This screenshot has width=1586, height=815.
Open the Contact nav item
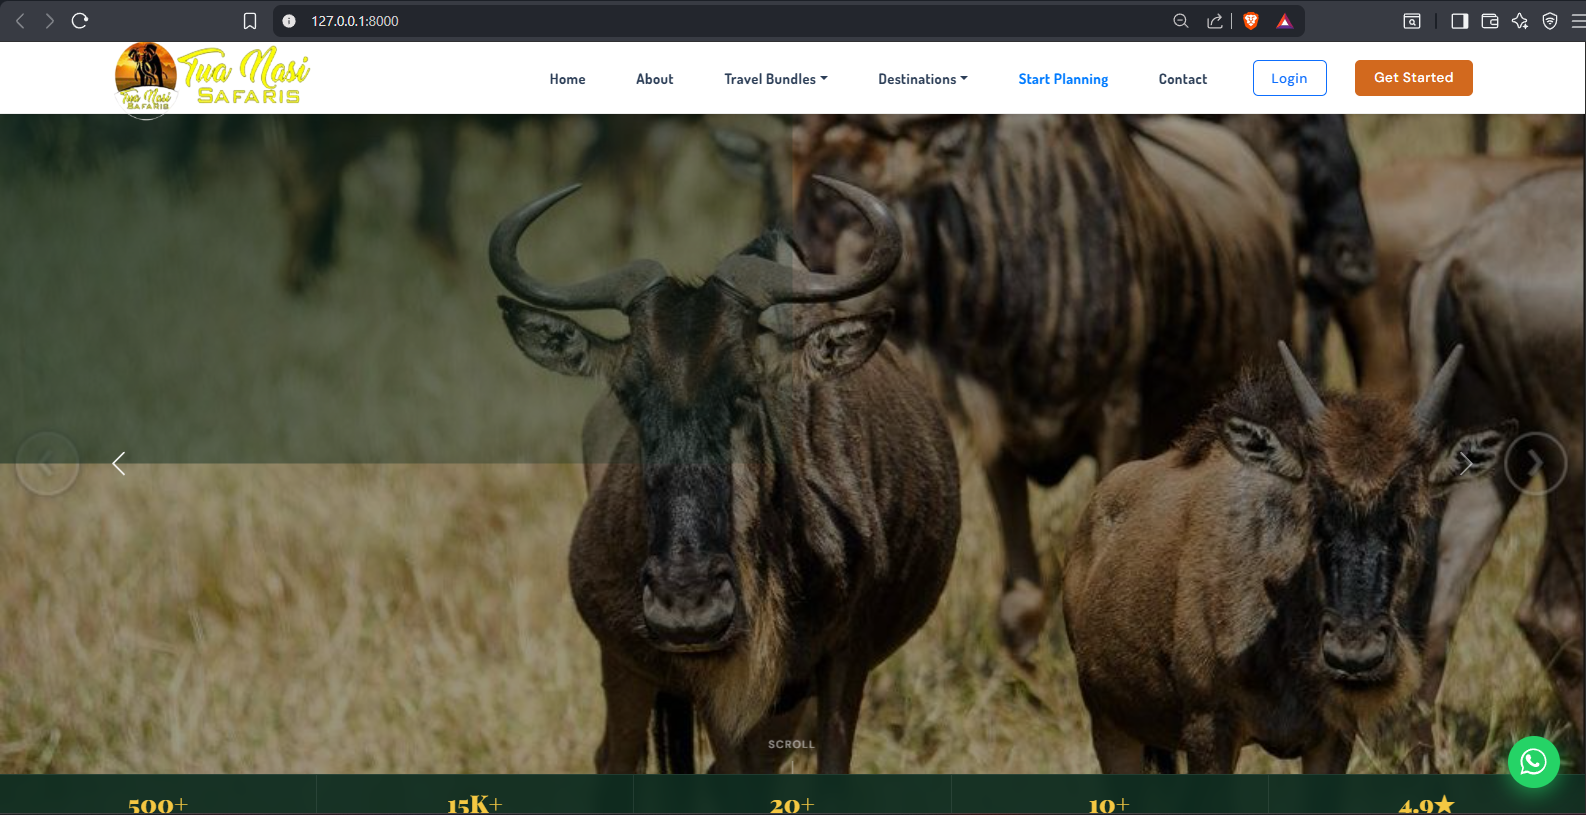click(x=1182, y=79)
